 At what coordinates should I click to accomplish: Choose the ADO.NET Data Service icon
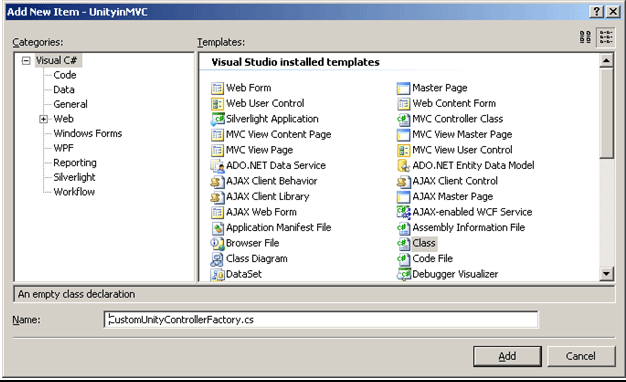[217, 166]
